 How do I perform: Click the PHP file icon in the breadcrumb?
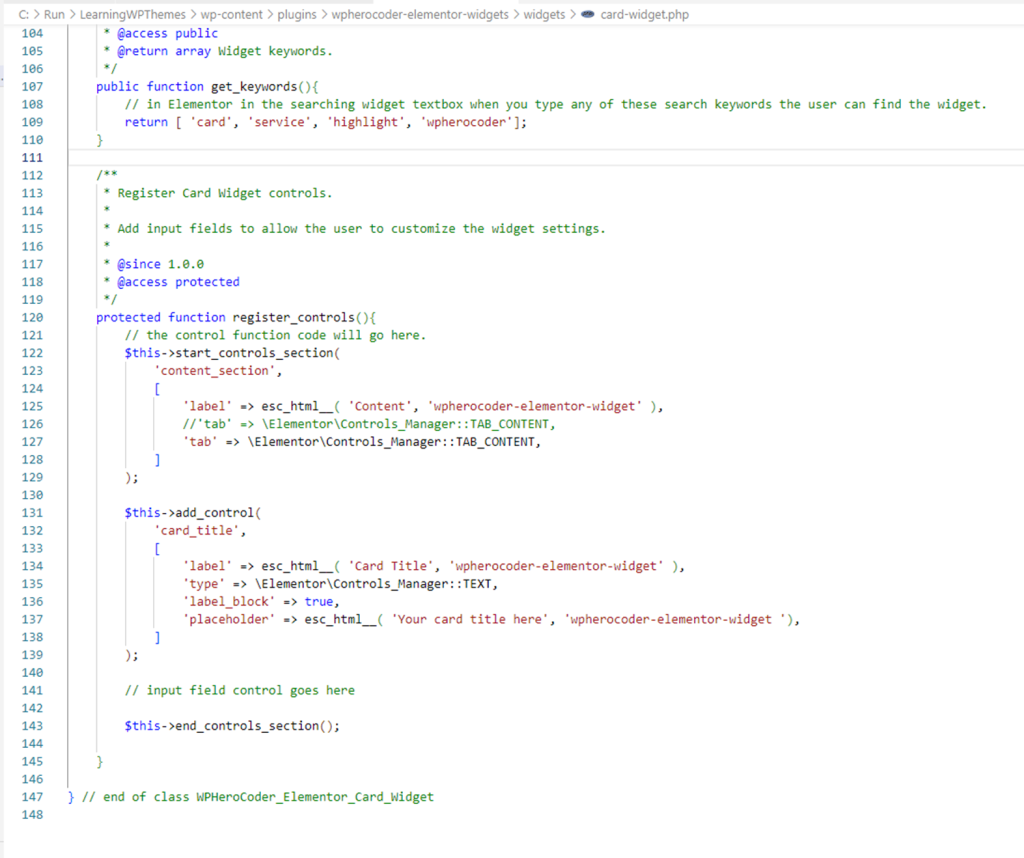587,15
